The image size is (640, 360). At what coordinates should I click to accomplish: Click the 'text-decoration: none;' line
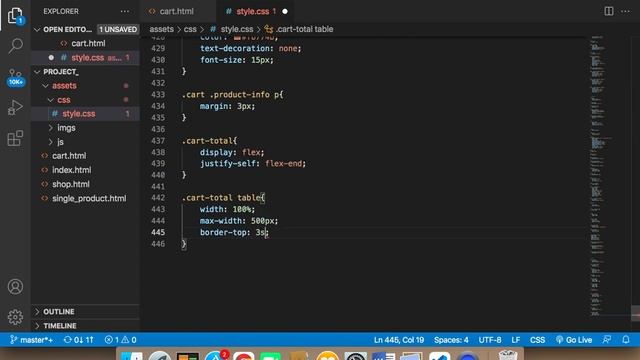(x=250, y=49)
